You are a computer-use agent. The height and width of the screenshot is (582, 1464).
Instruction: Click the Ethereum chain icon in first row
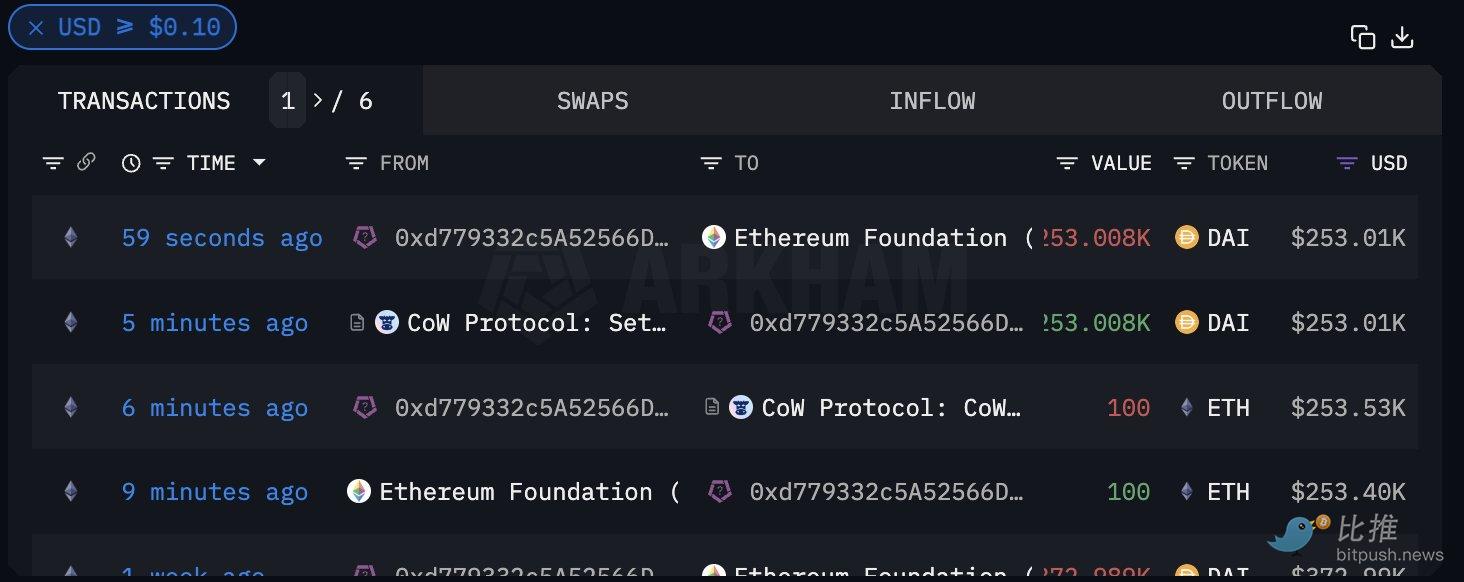[x=70, y=238]
